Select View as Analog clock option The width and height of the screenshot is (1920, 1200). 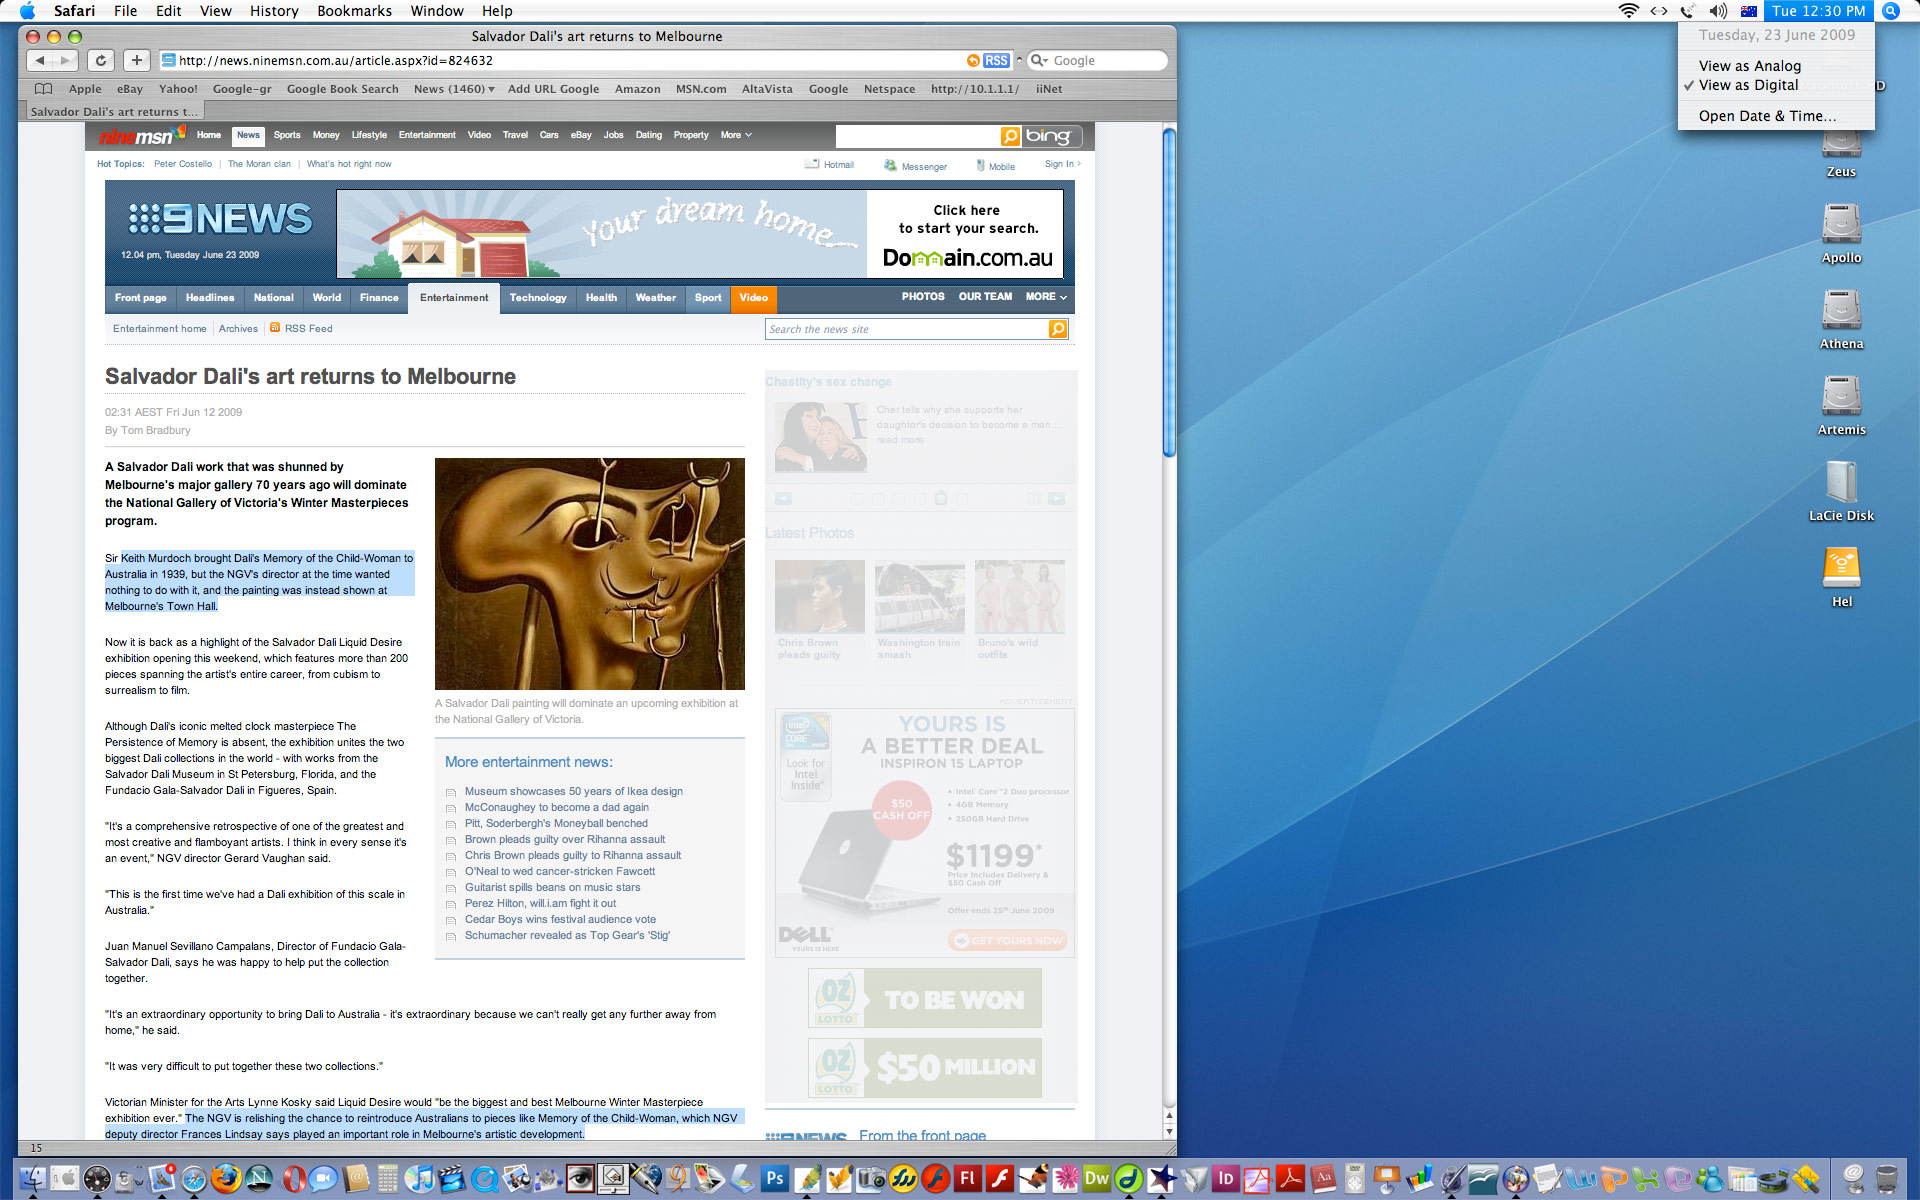click(1749, 65)
